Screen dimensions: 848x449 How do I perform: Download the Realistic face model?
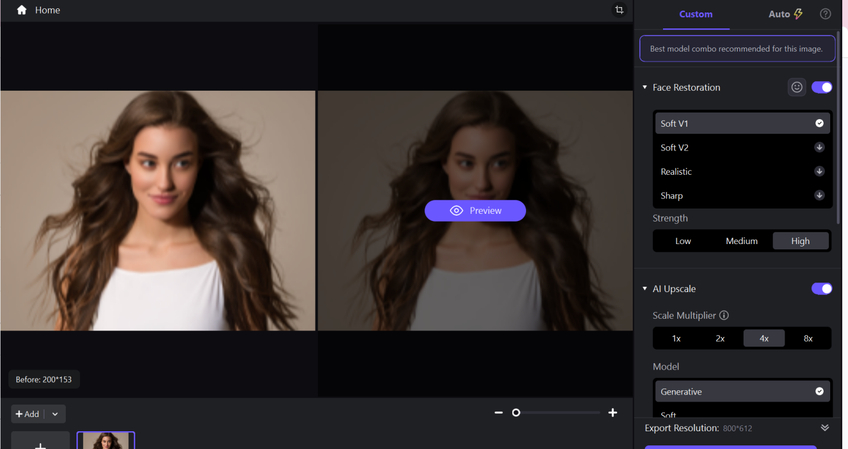point(819,171)
